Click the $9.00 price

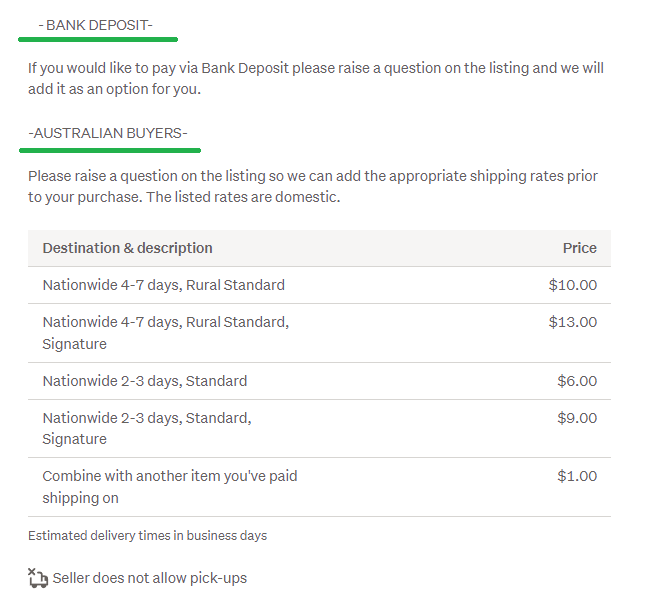click(576, 418)
